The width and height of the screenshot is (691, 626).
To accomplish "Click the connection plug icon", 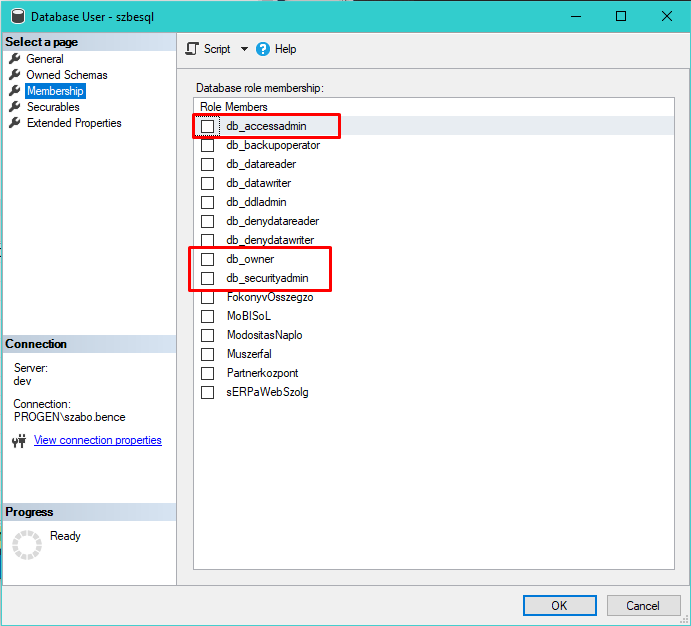I will click(19, 441).
